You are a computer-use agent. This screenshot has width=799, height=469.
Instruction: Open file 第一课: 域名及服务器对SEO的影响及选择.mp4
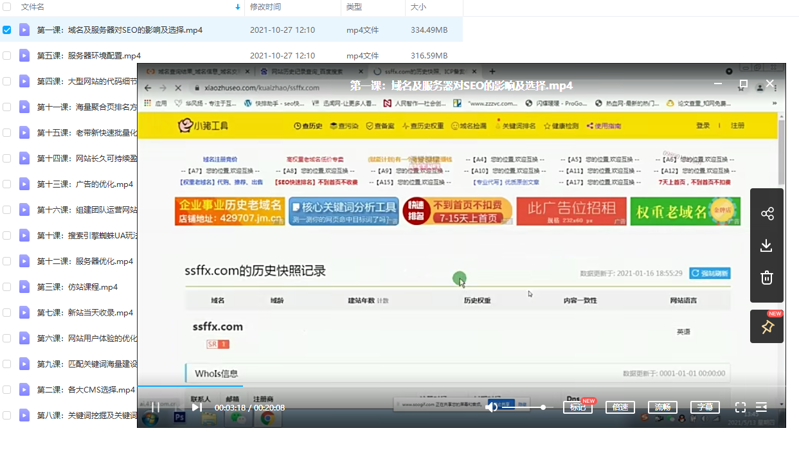click(x=120, y=30)
